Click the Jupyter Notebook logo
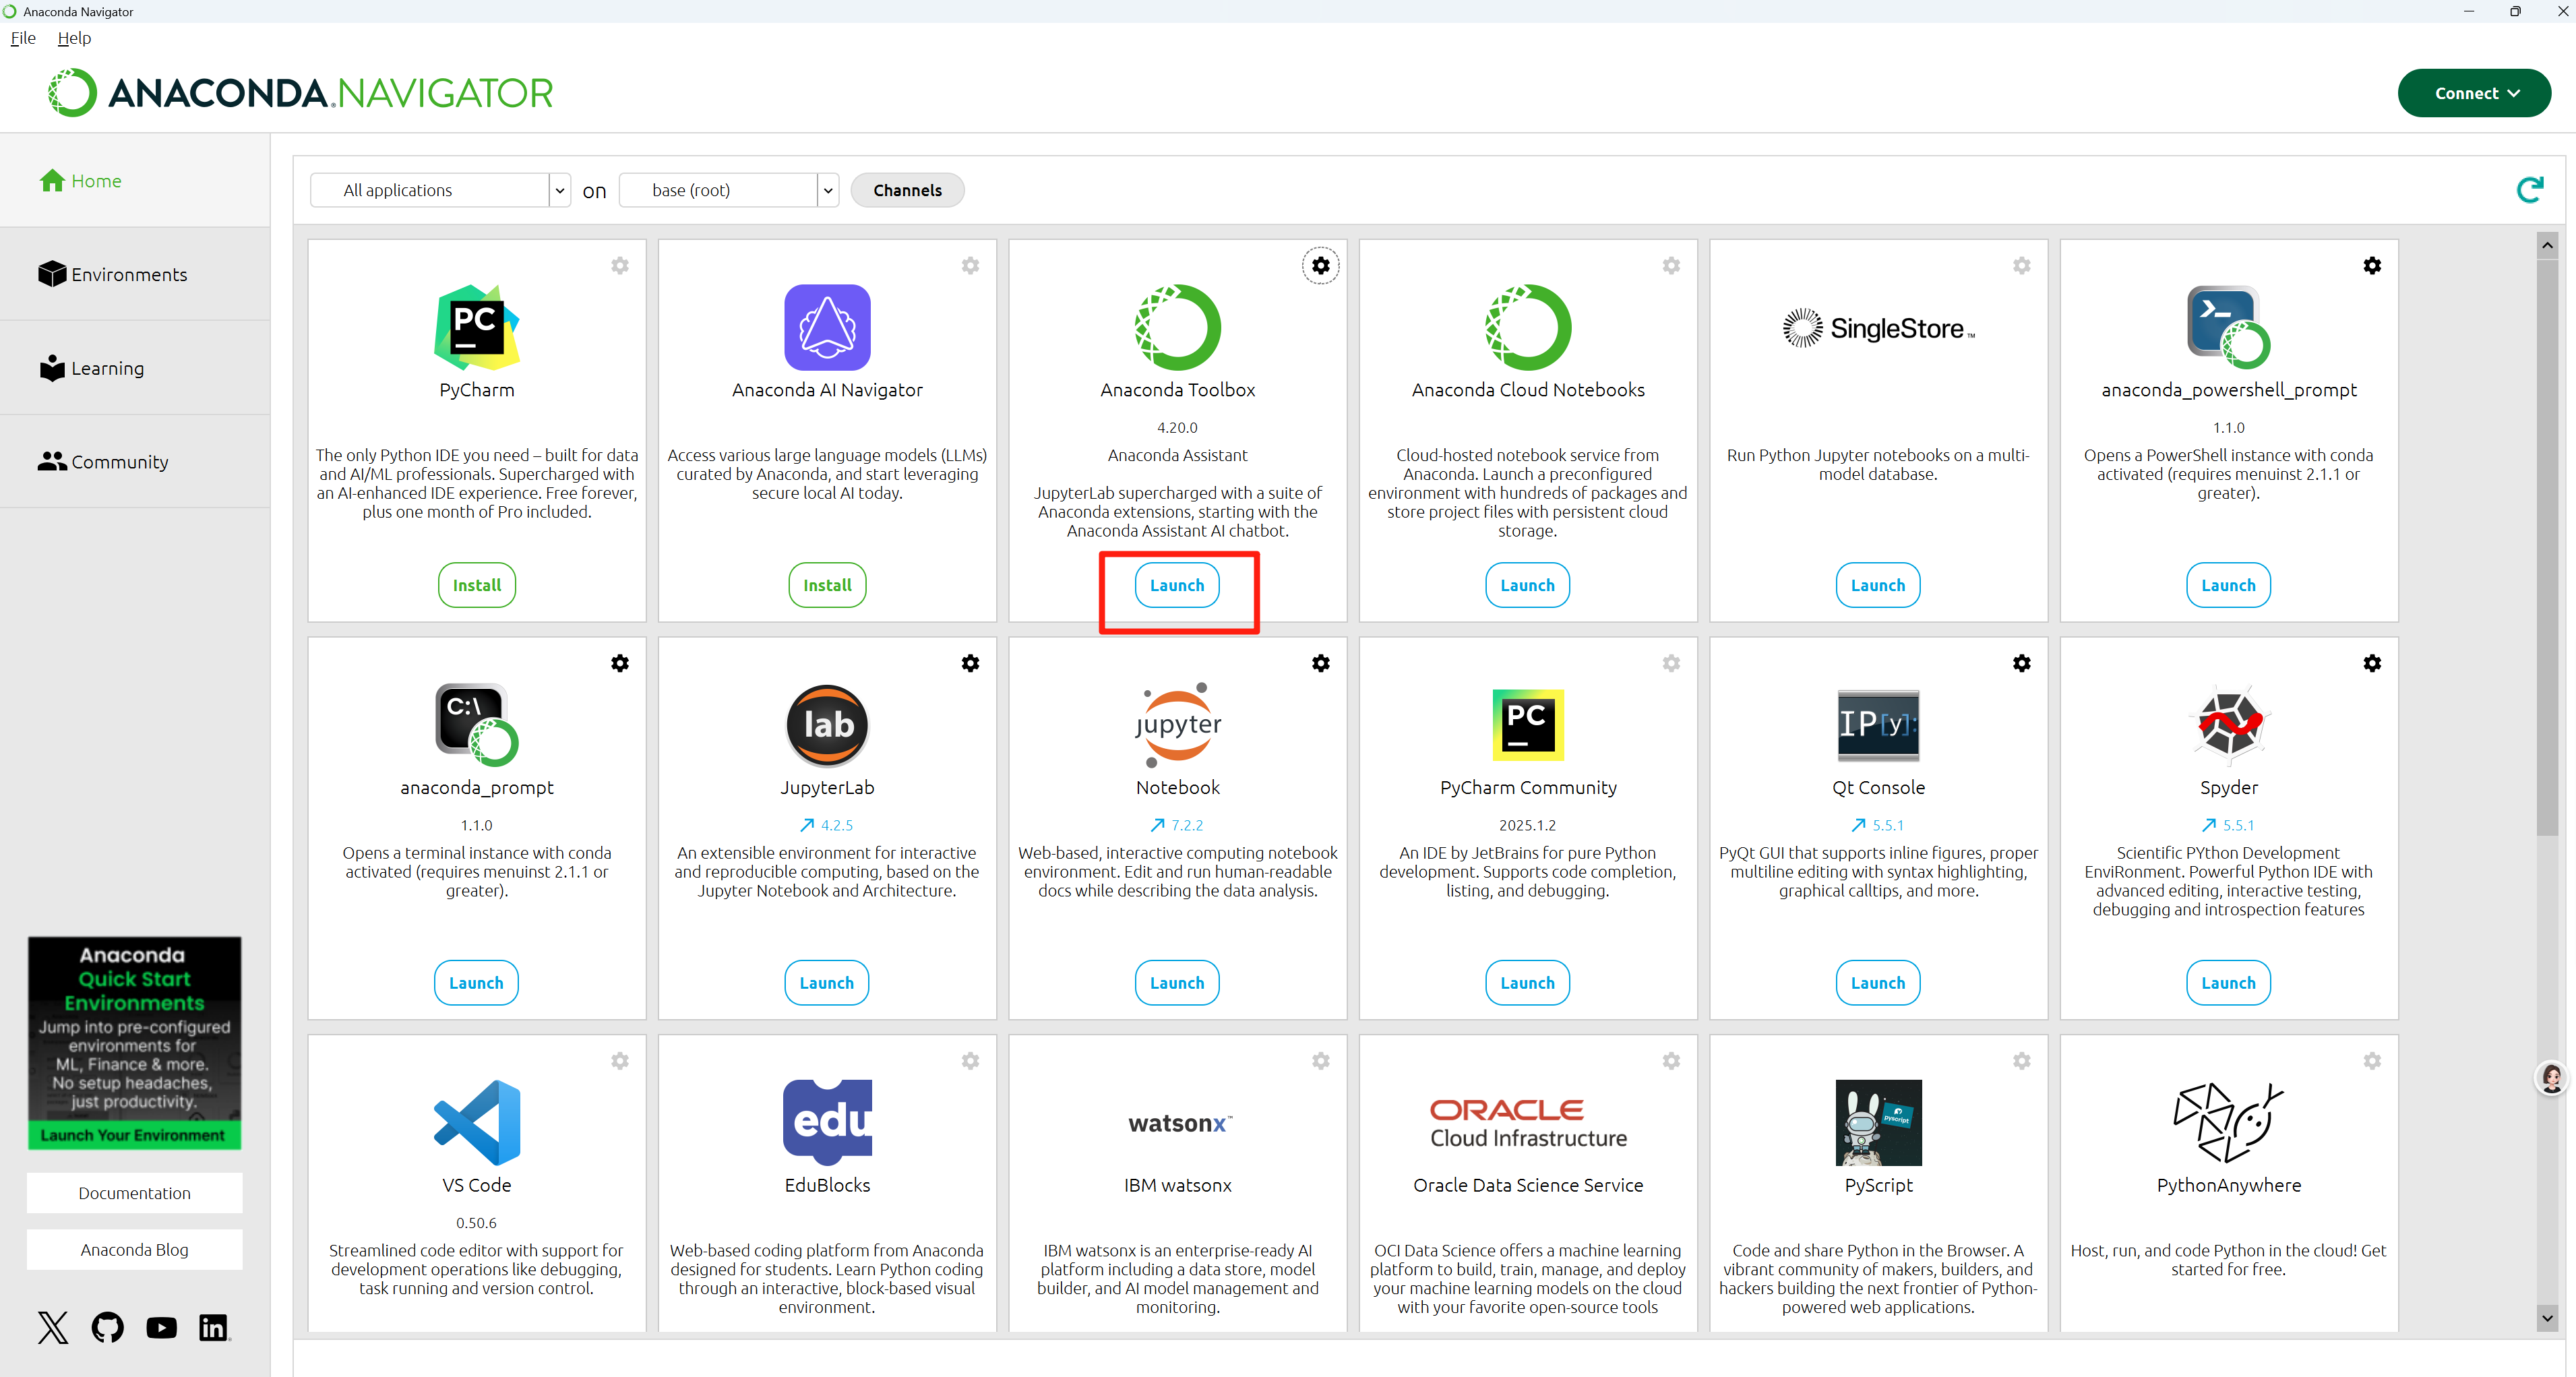Viewport: 2576px width, 1377px height. [x=1177, y=724]
